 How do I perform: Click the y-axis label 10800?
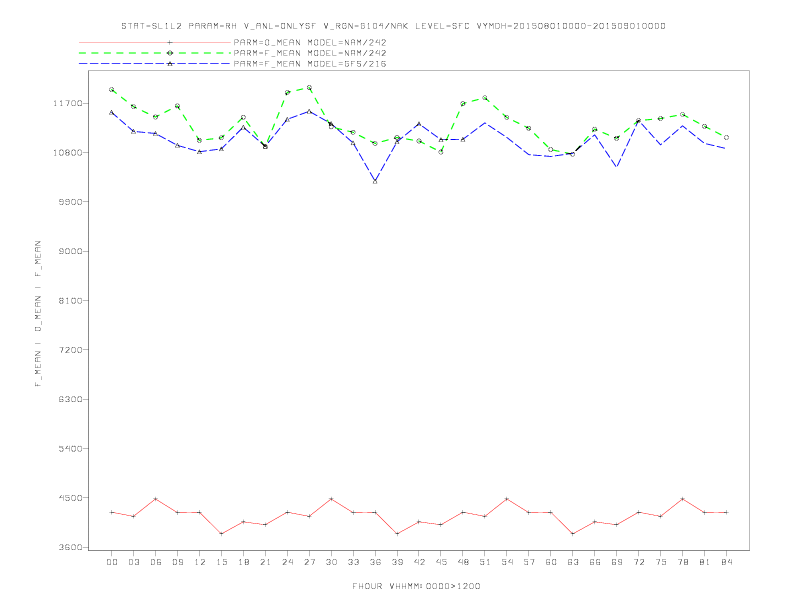67,152
